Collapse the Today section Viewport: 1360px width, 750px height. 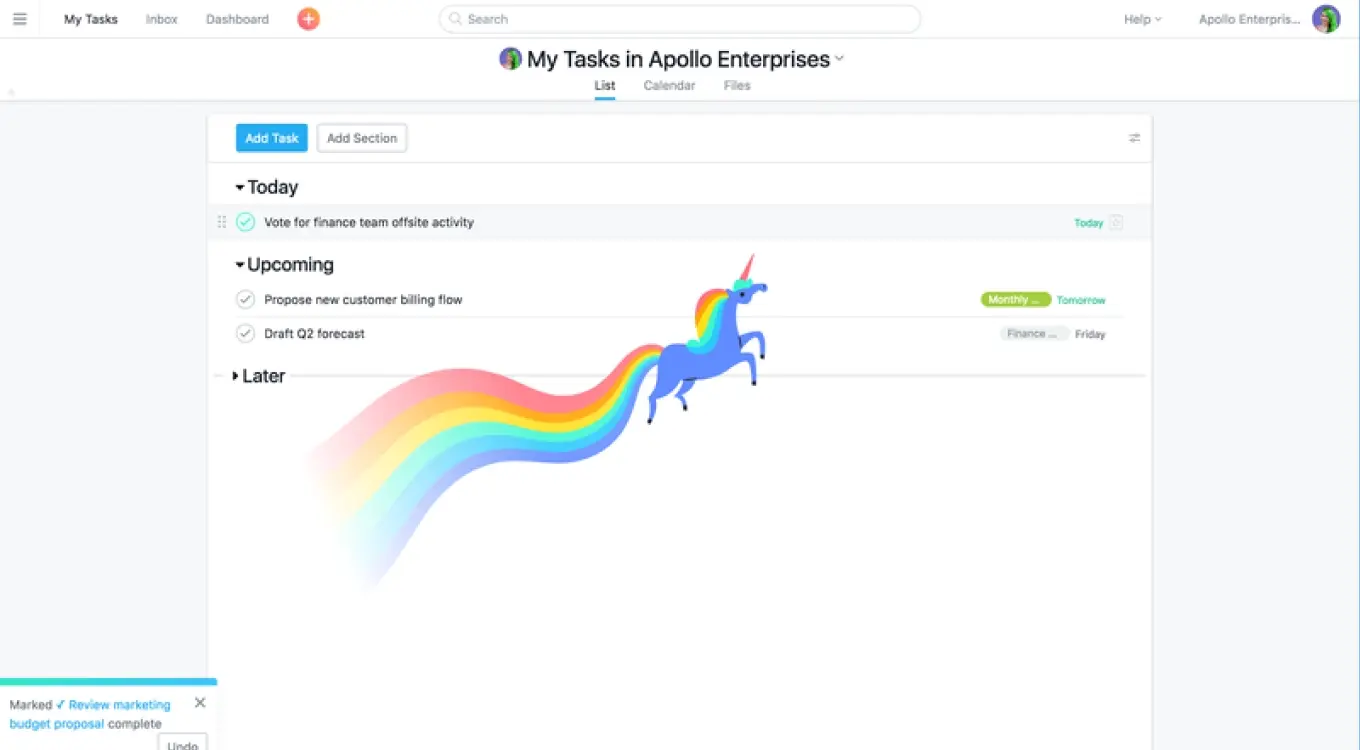(x=240, y=188)
